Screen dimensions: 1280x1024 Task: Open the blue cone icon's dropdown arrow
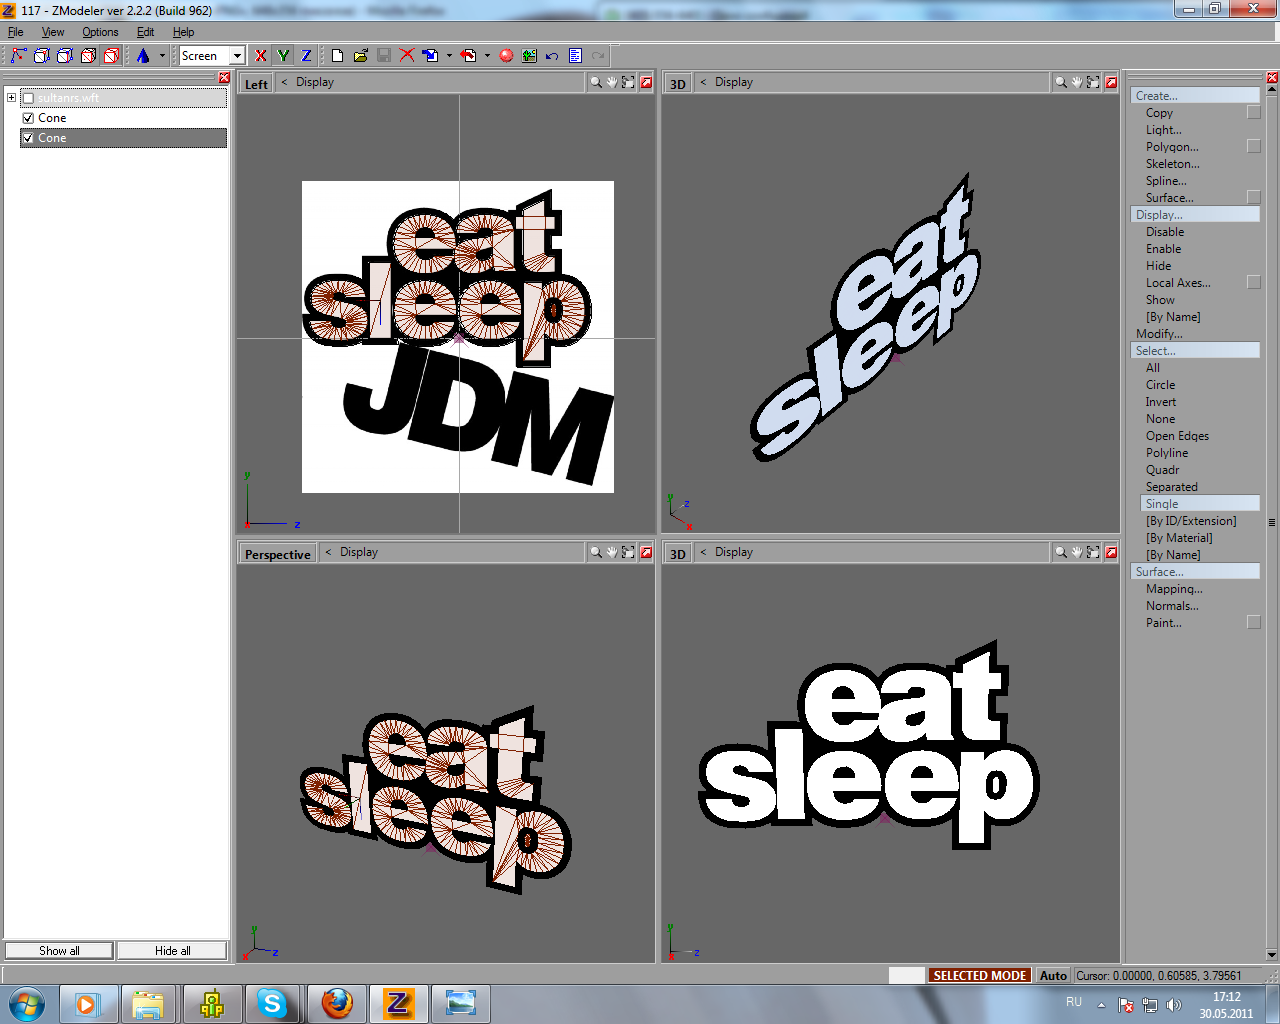[x=162, y=56]
